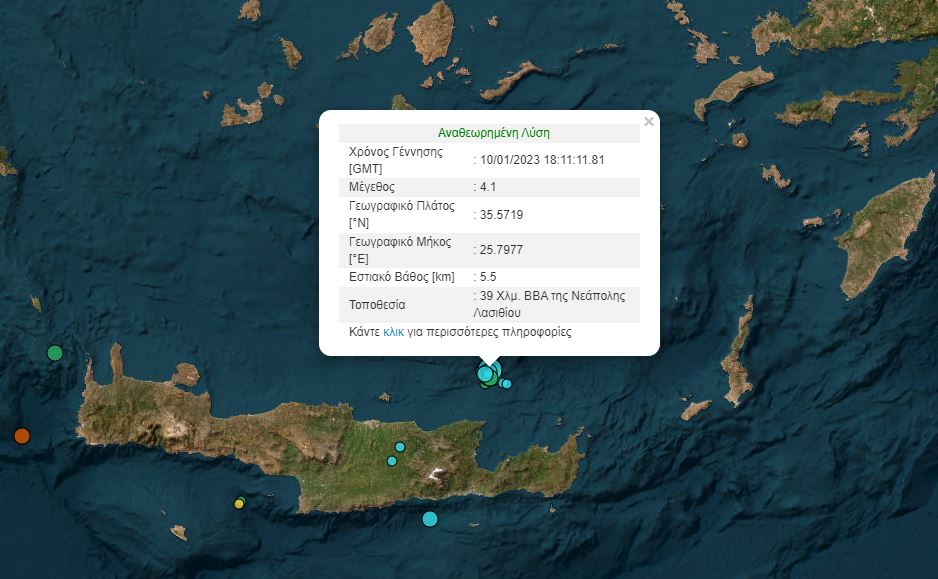Click the magnitude value 4.1

pos(488,187)
